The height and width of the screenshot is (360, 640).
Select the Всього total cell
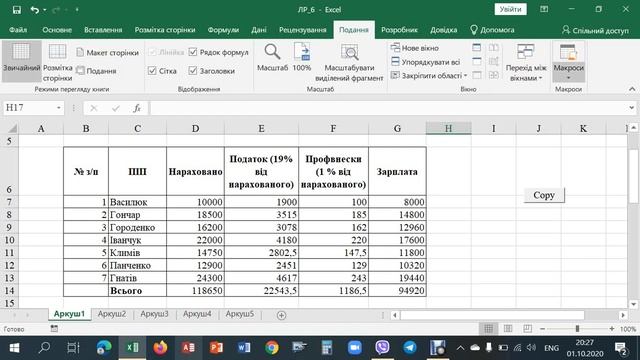point(137,291)
